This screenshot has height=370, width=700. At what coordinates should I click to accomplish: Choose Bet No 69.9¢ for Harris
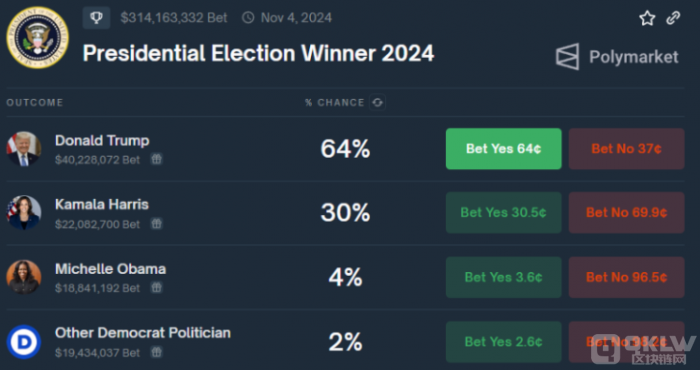coord(626,212)
